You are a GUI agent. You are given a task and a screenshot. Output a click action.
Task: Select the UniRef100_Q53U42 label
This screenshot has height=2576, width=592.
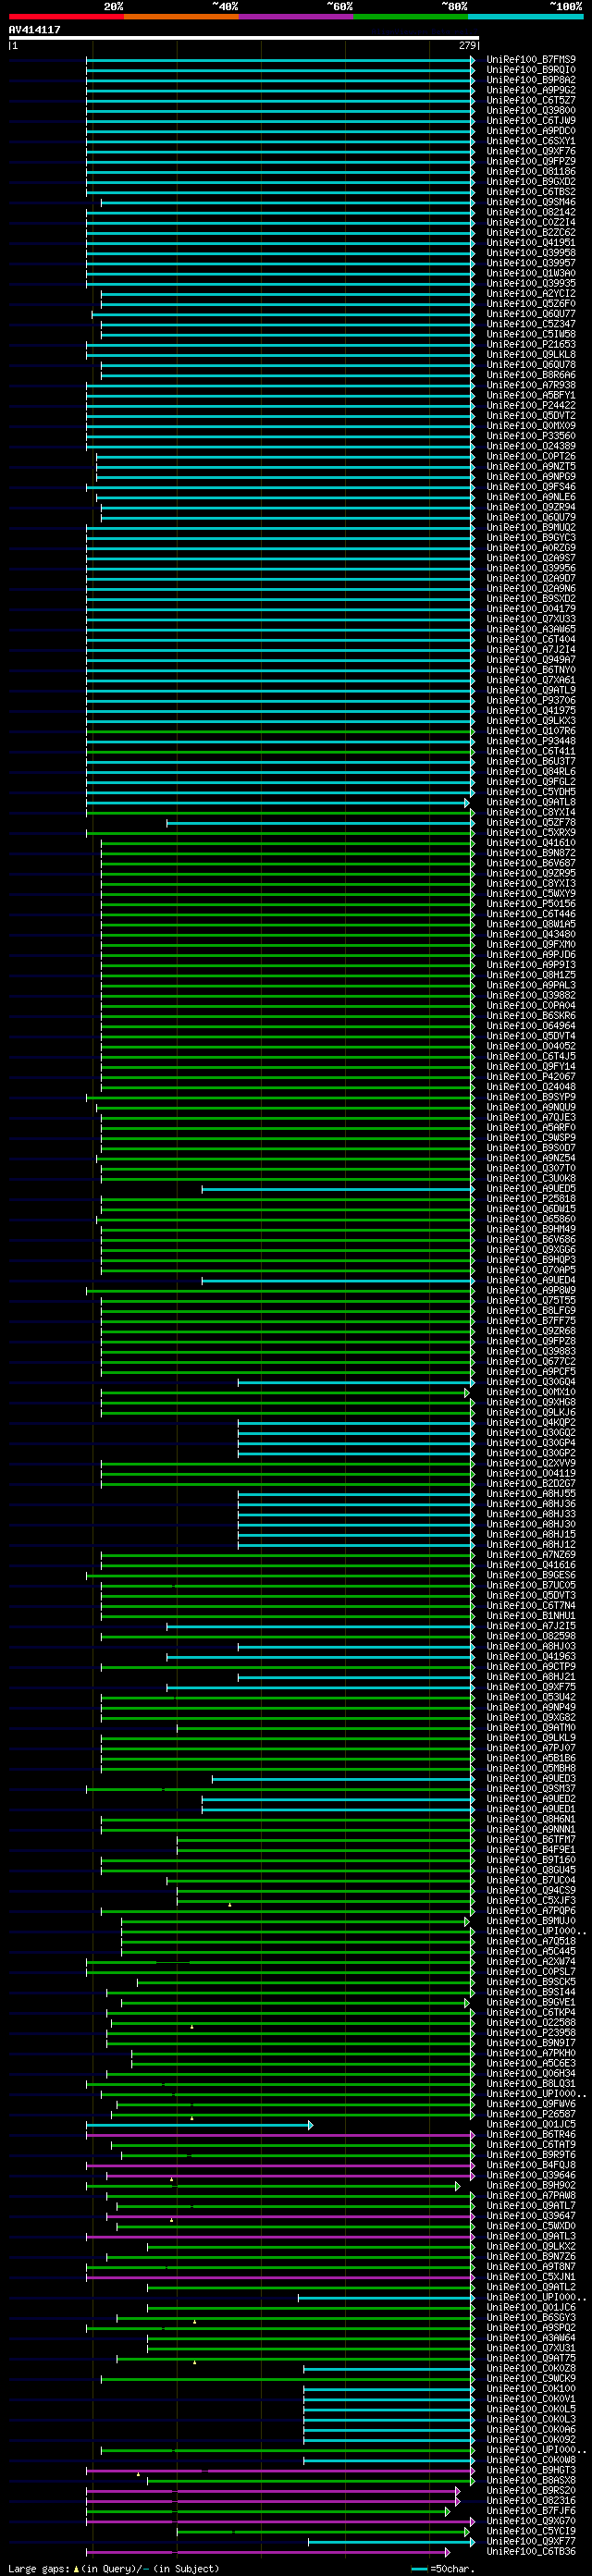[x=531, y=1697]
